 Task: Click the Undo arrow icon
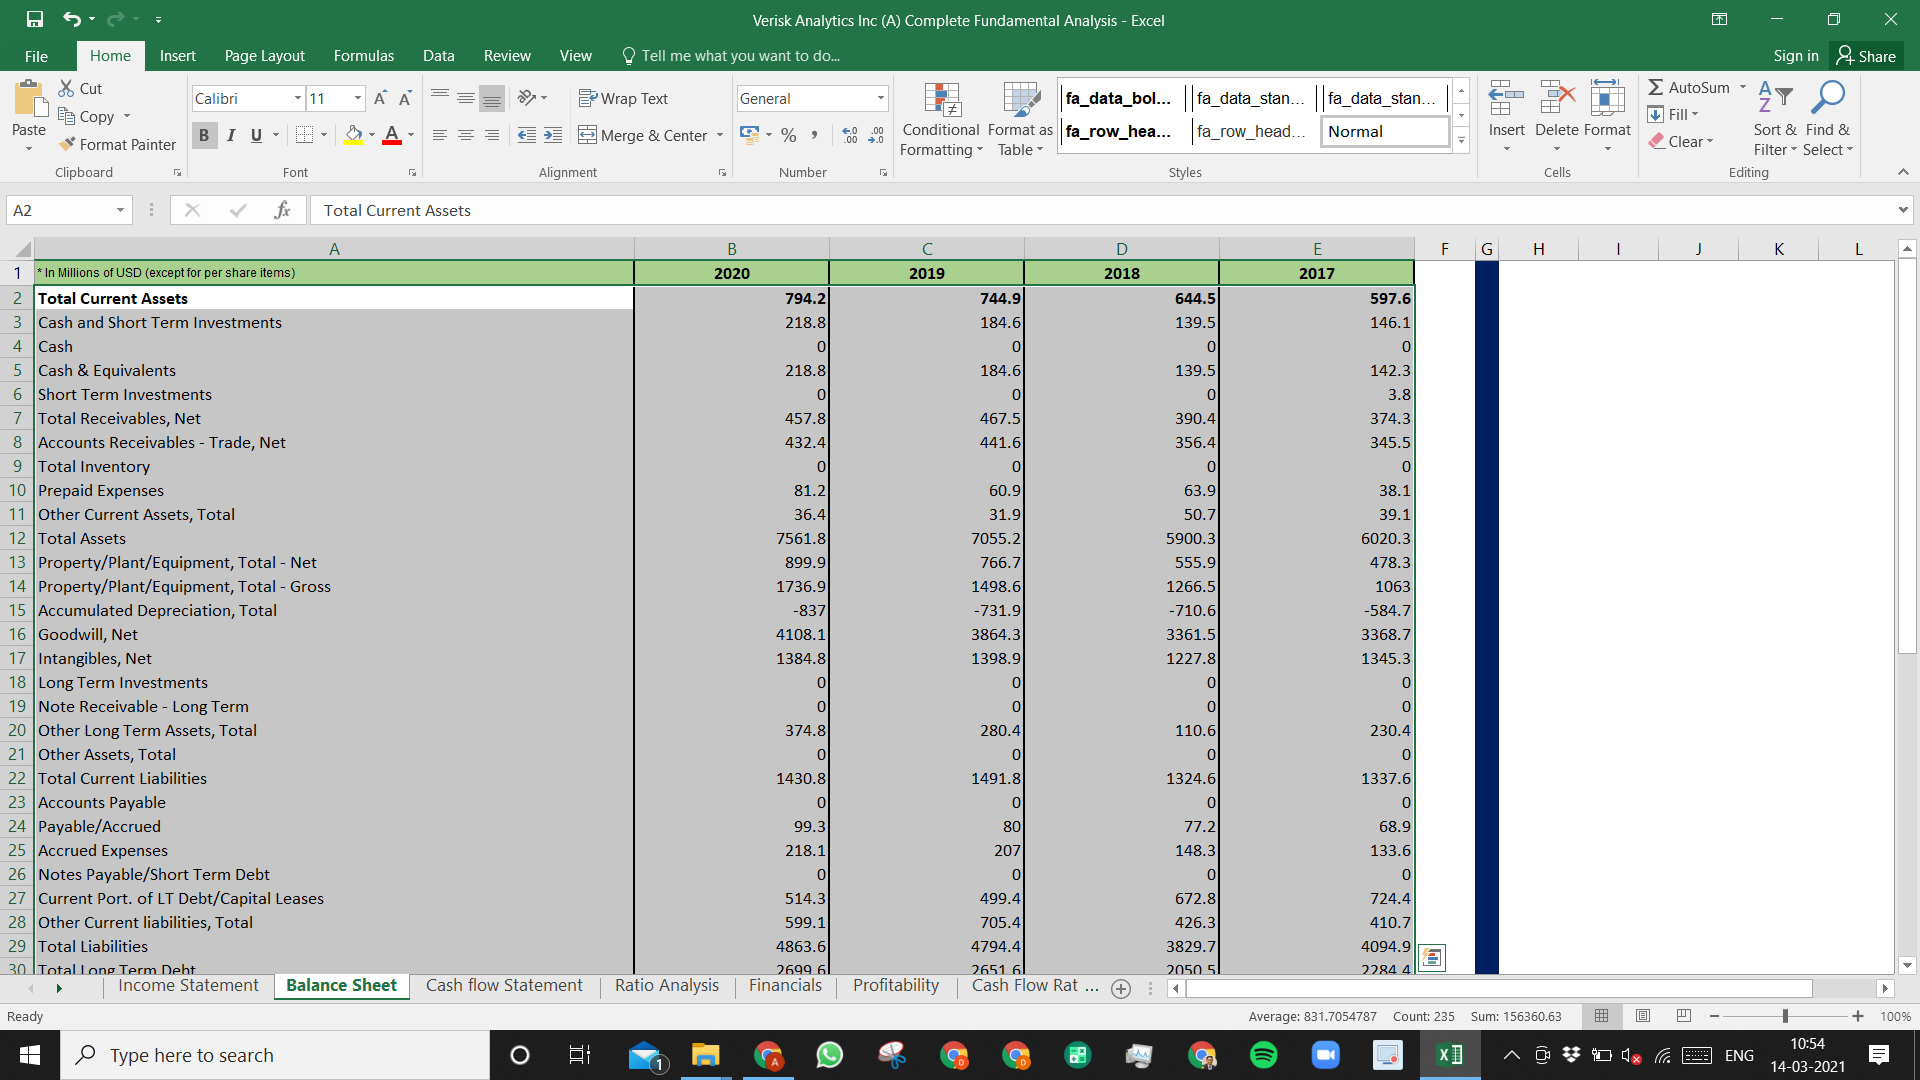tap(71, 19)
